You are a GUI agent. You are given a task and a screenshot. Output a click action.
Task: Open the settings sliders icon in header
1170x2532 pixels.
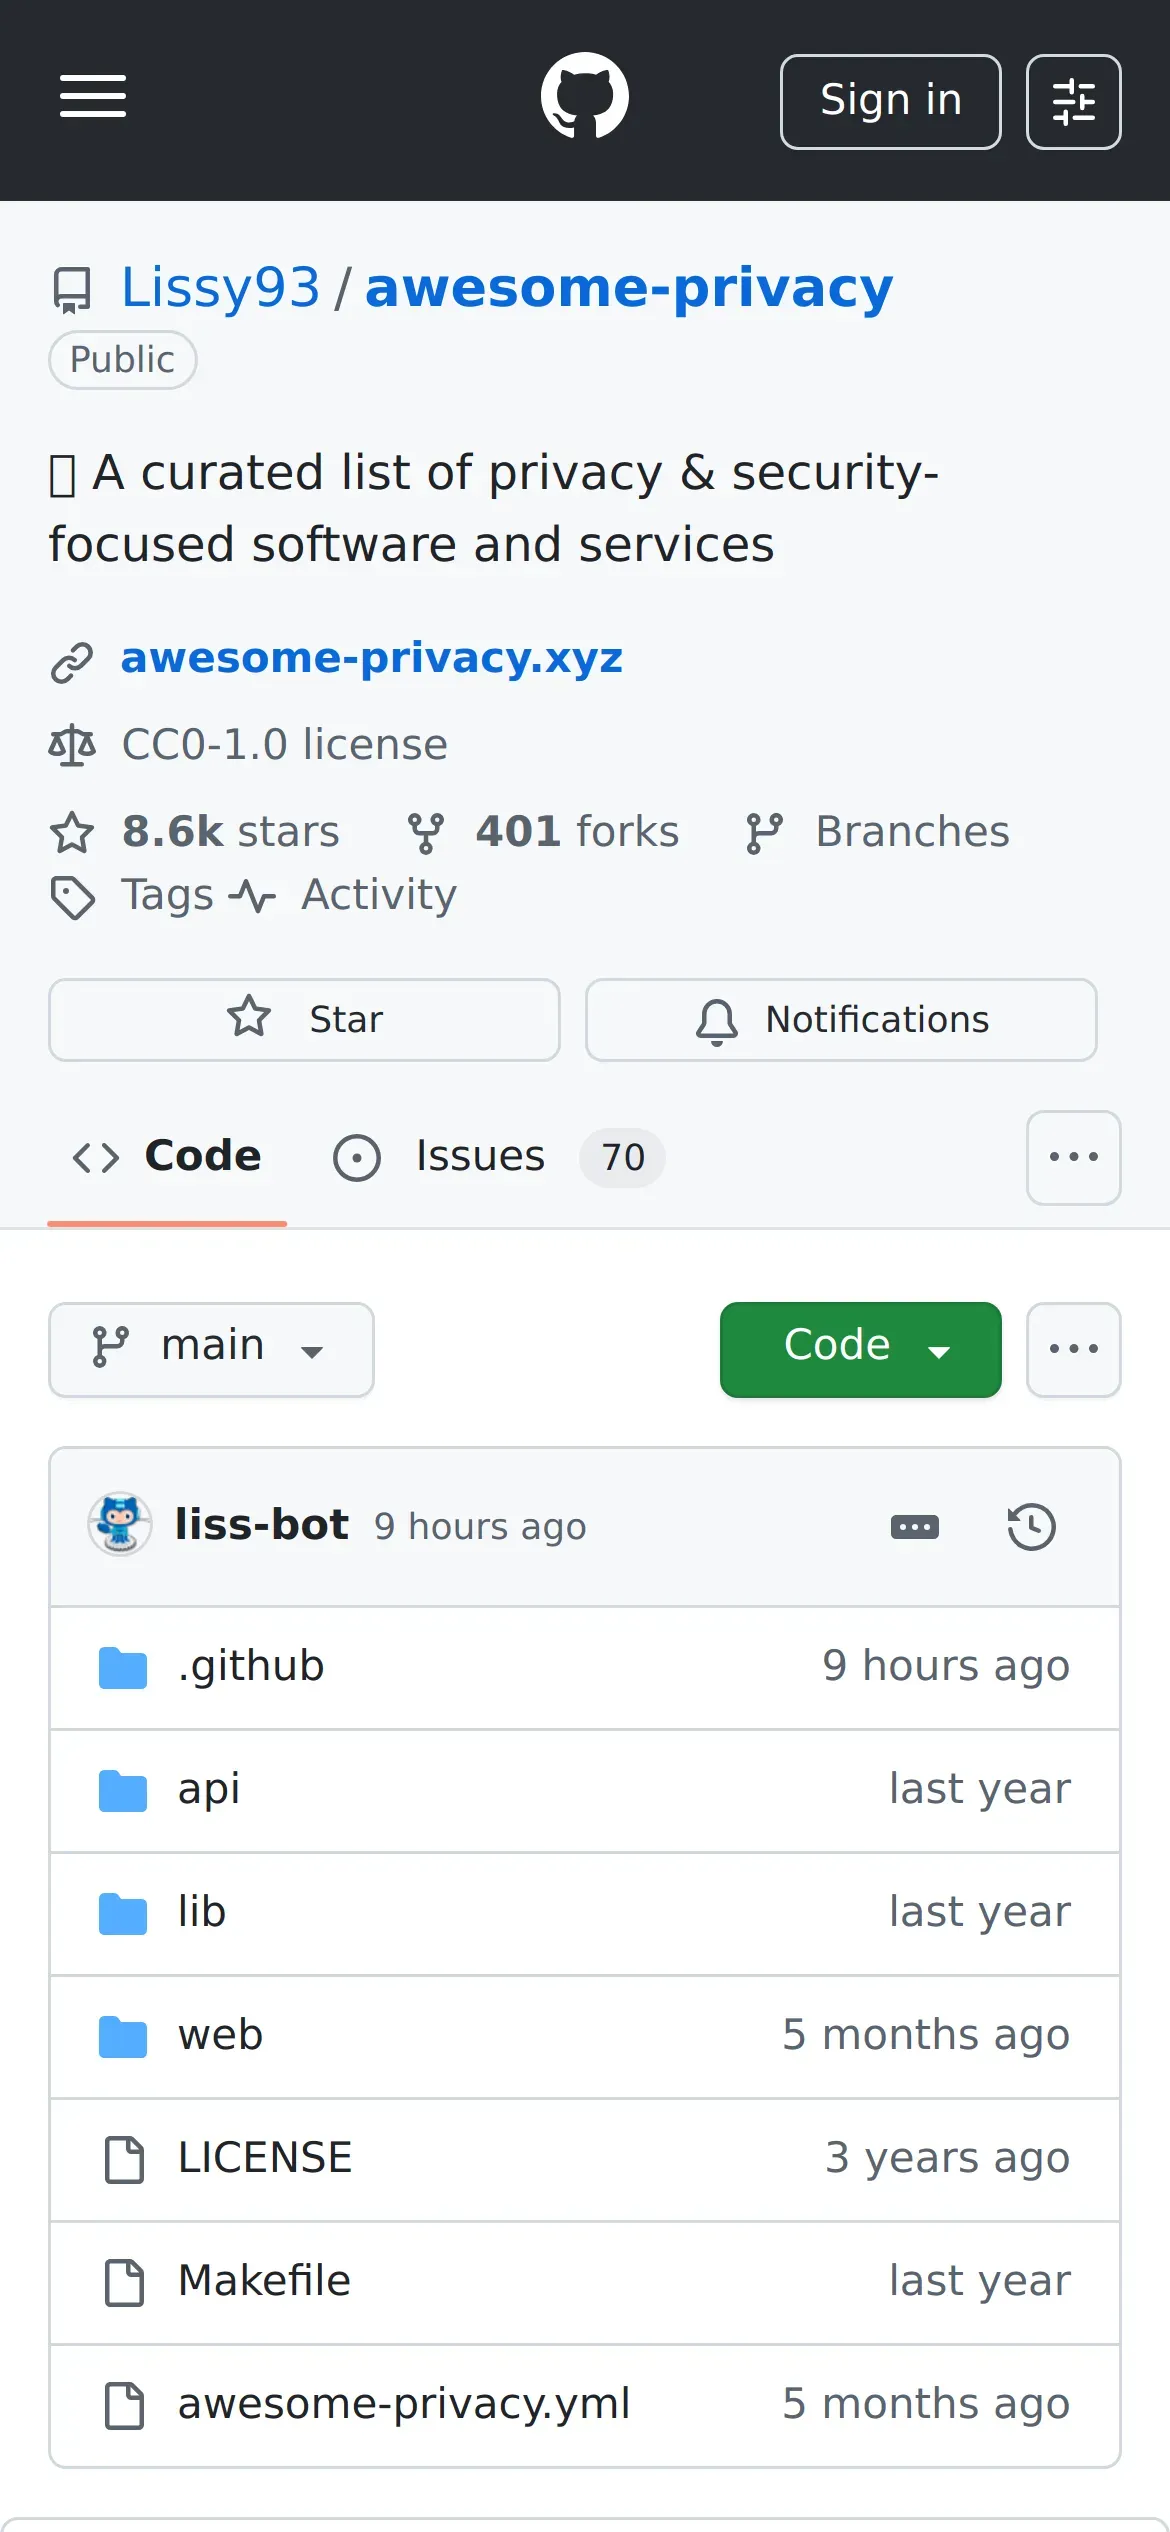pyautogui.click(x=1073, y=102)
